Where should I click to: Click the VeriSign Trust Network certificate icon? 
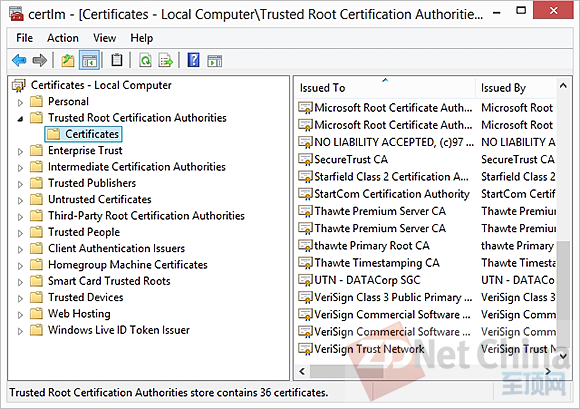[x=305, y=349]
